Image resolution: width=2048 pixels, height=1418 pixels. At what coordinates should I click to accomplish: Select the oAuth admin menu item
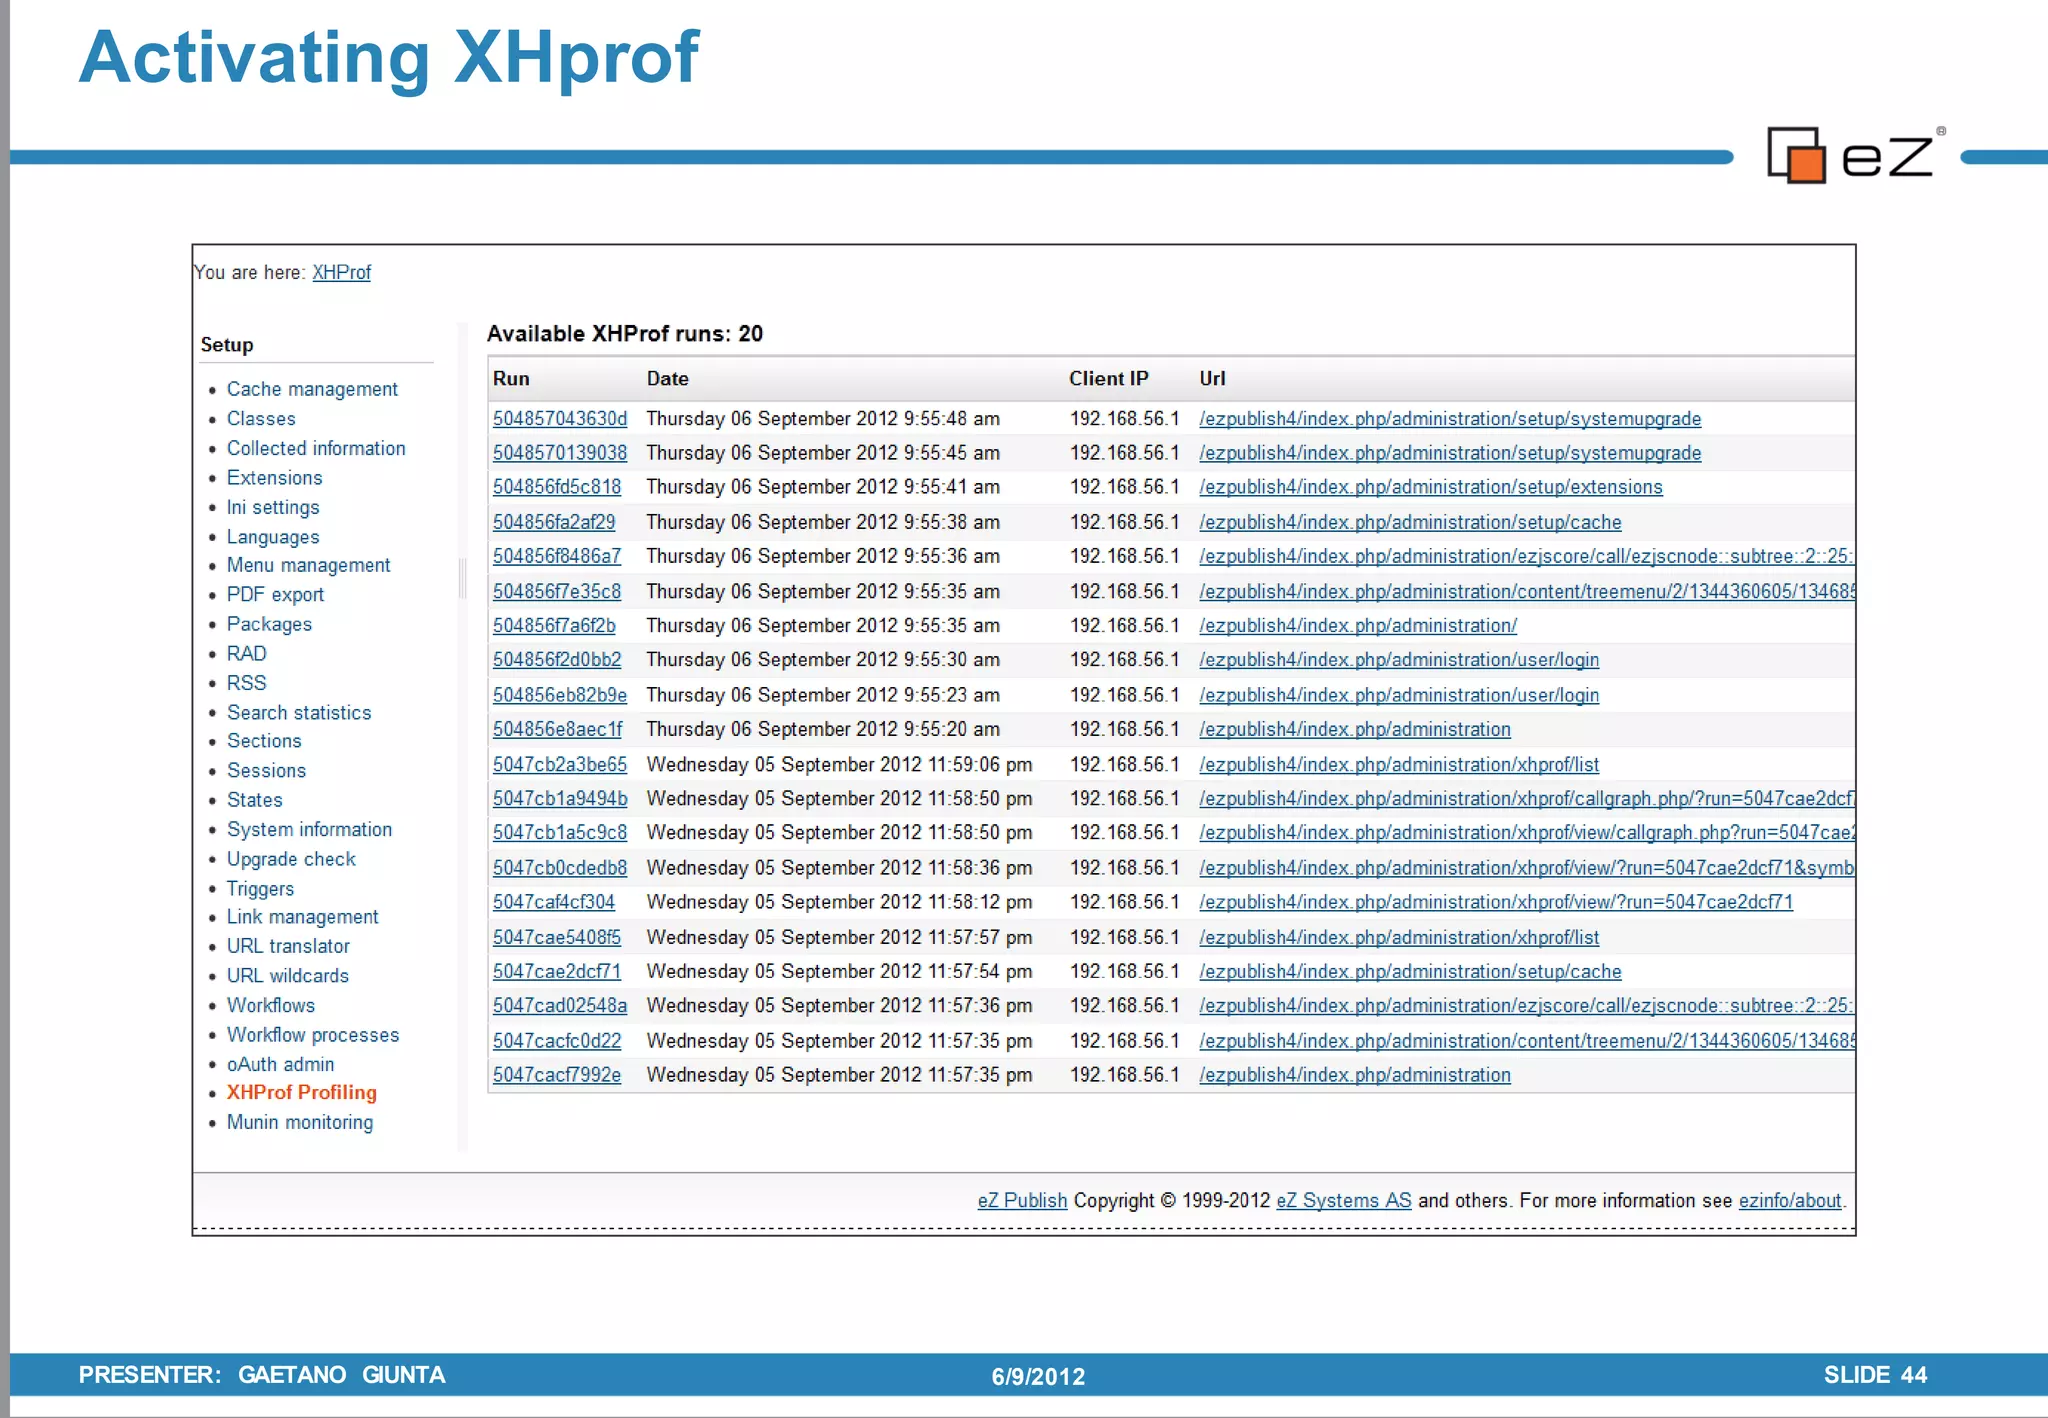(x=280, y=1064)
